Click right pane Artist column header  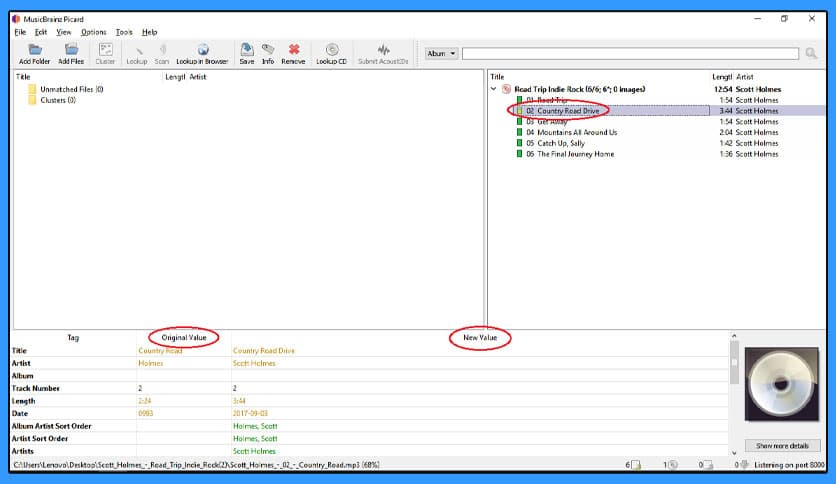pos(745,77)
